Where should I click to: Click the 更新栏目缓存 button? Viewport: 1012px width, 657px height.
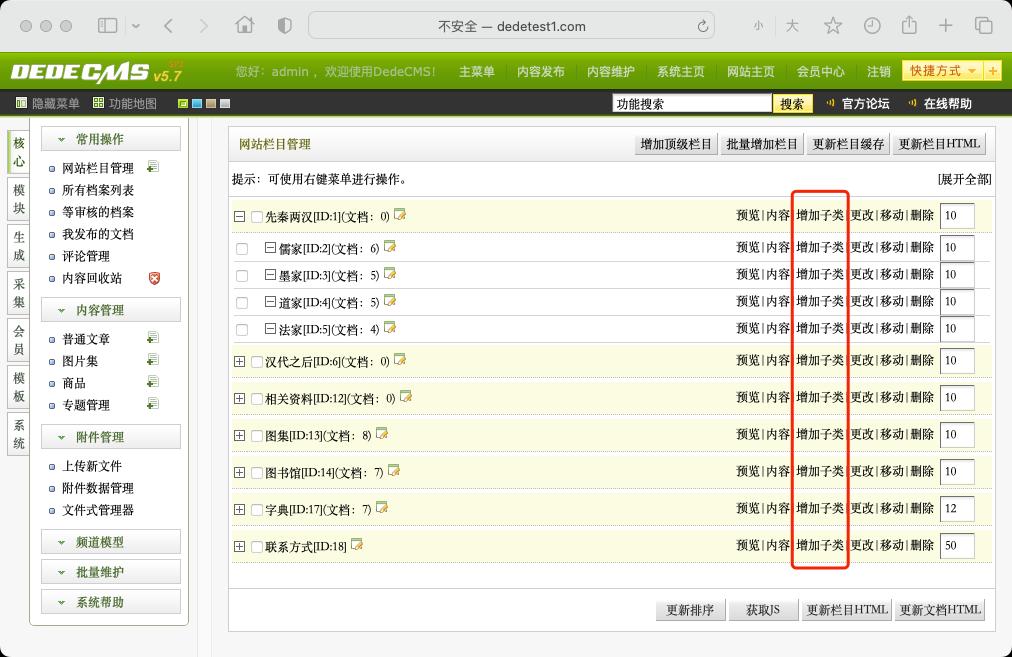[848, 144]
